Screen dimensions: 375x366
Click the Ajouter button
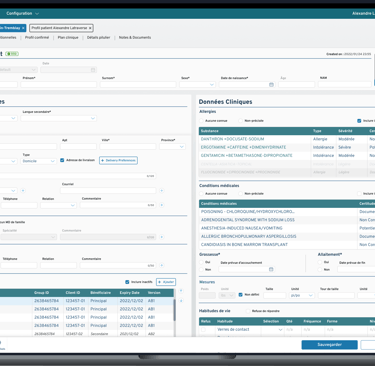point(166,282)
